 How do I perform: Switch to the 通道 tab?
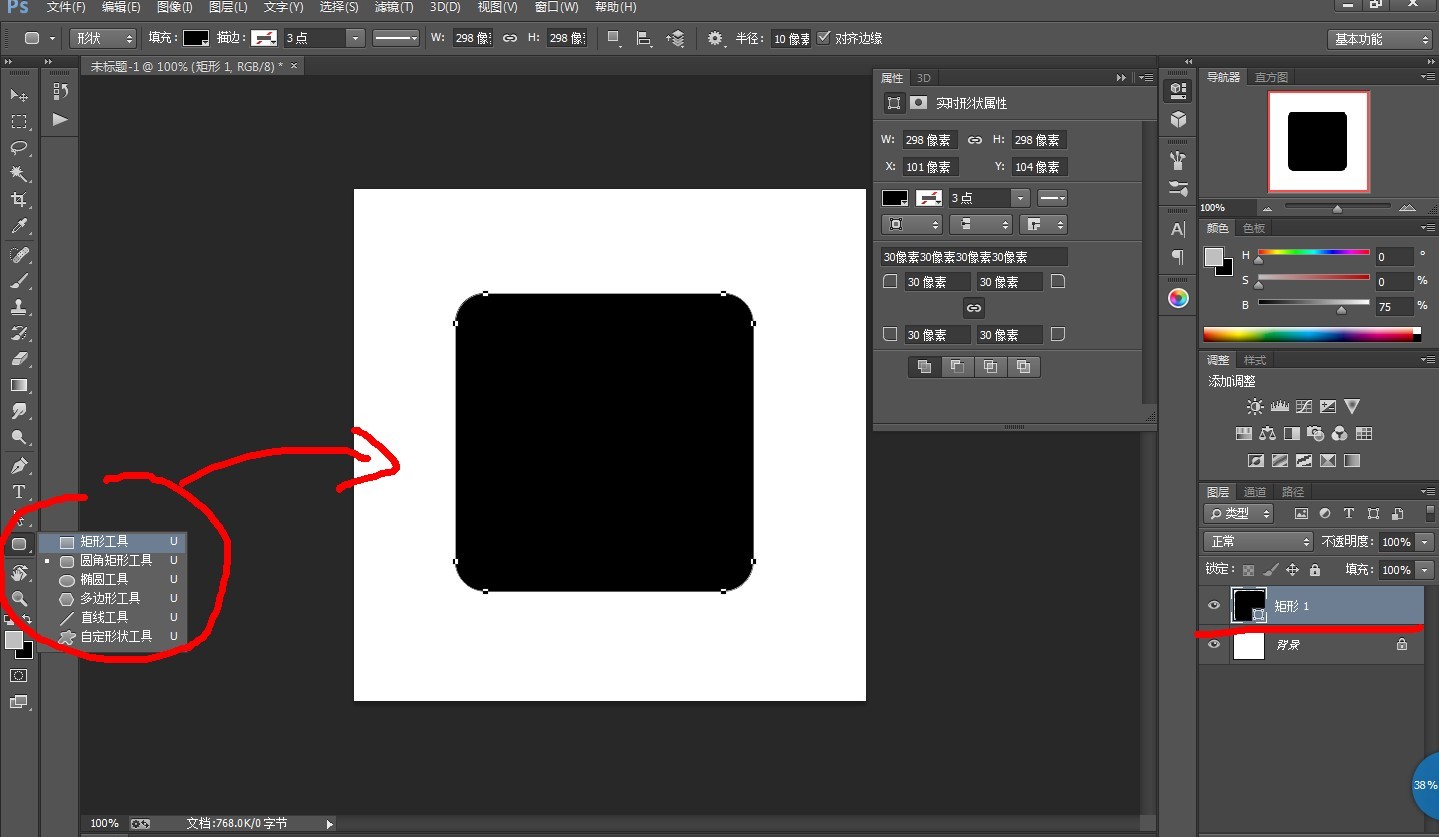coord(1255,492)
